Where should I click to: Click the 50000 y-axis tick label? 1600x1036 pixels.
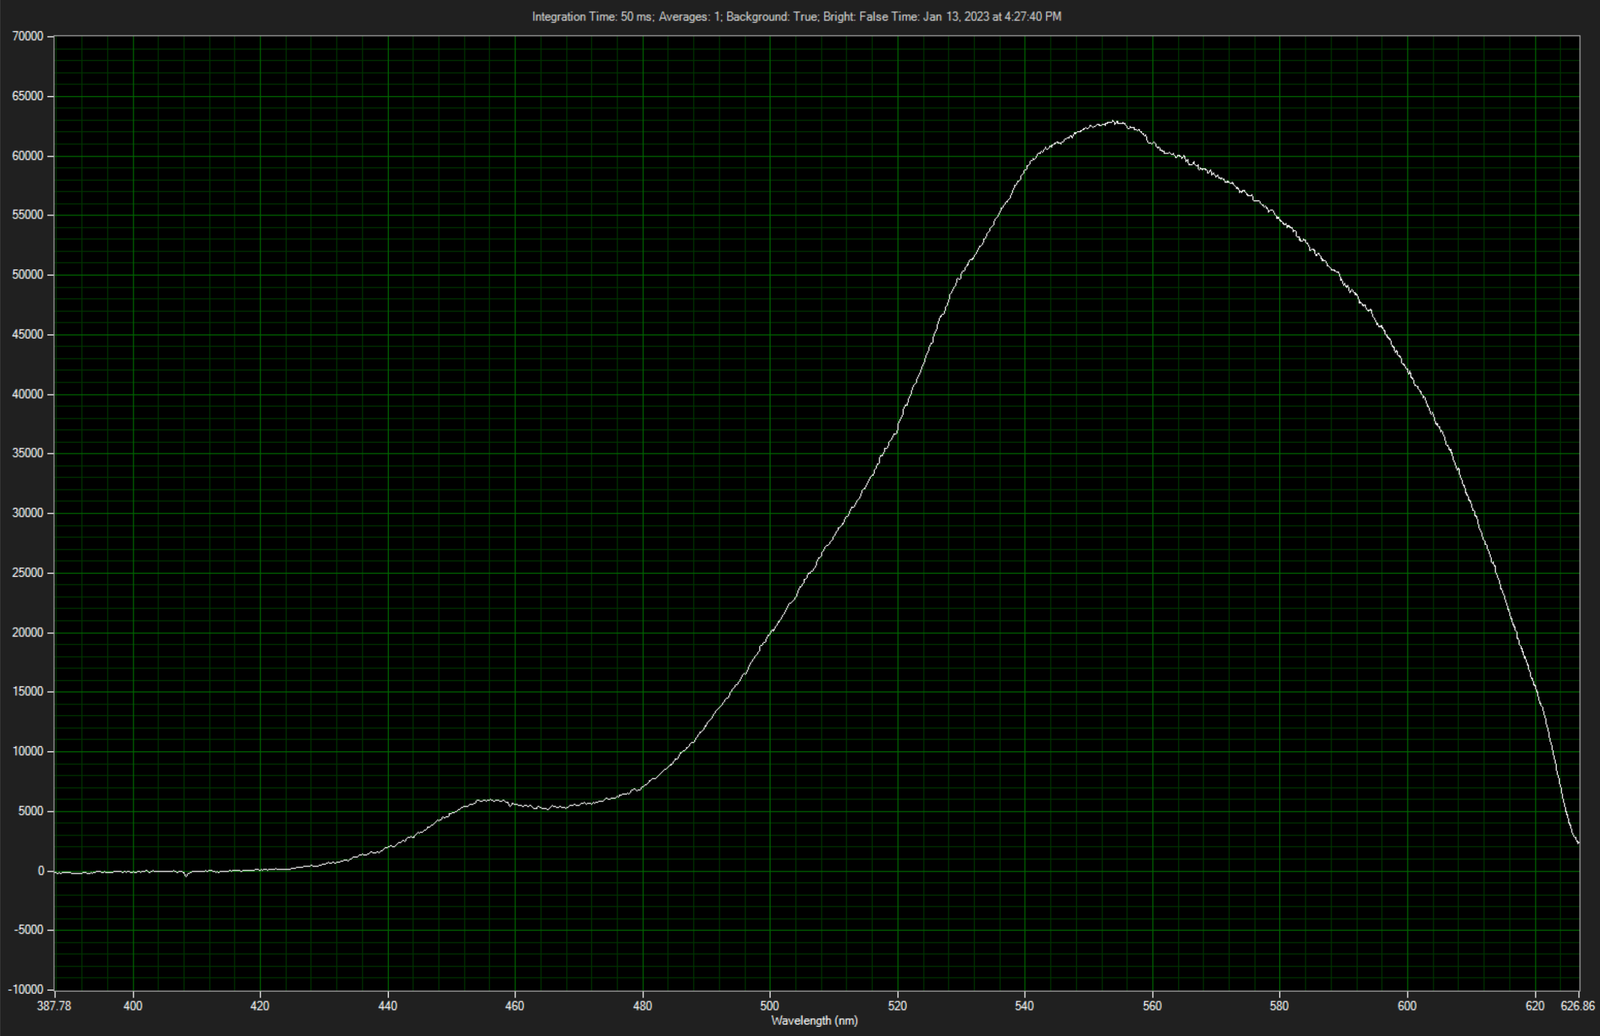tap(27, 275)
